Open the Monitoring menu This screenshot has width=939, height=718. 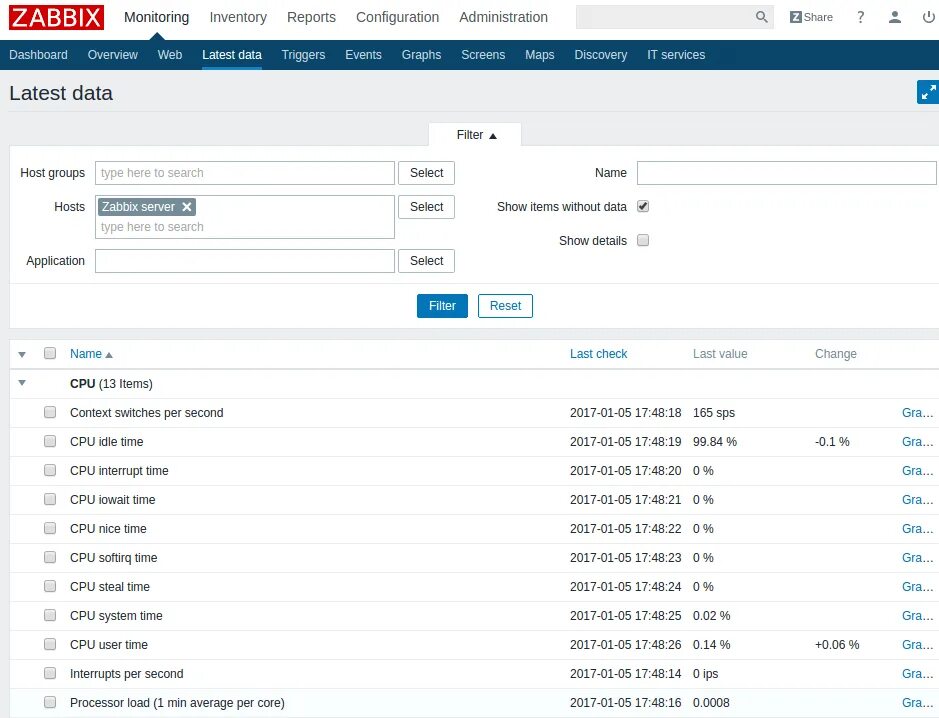pos(156,17)
